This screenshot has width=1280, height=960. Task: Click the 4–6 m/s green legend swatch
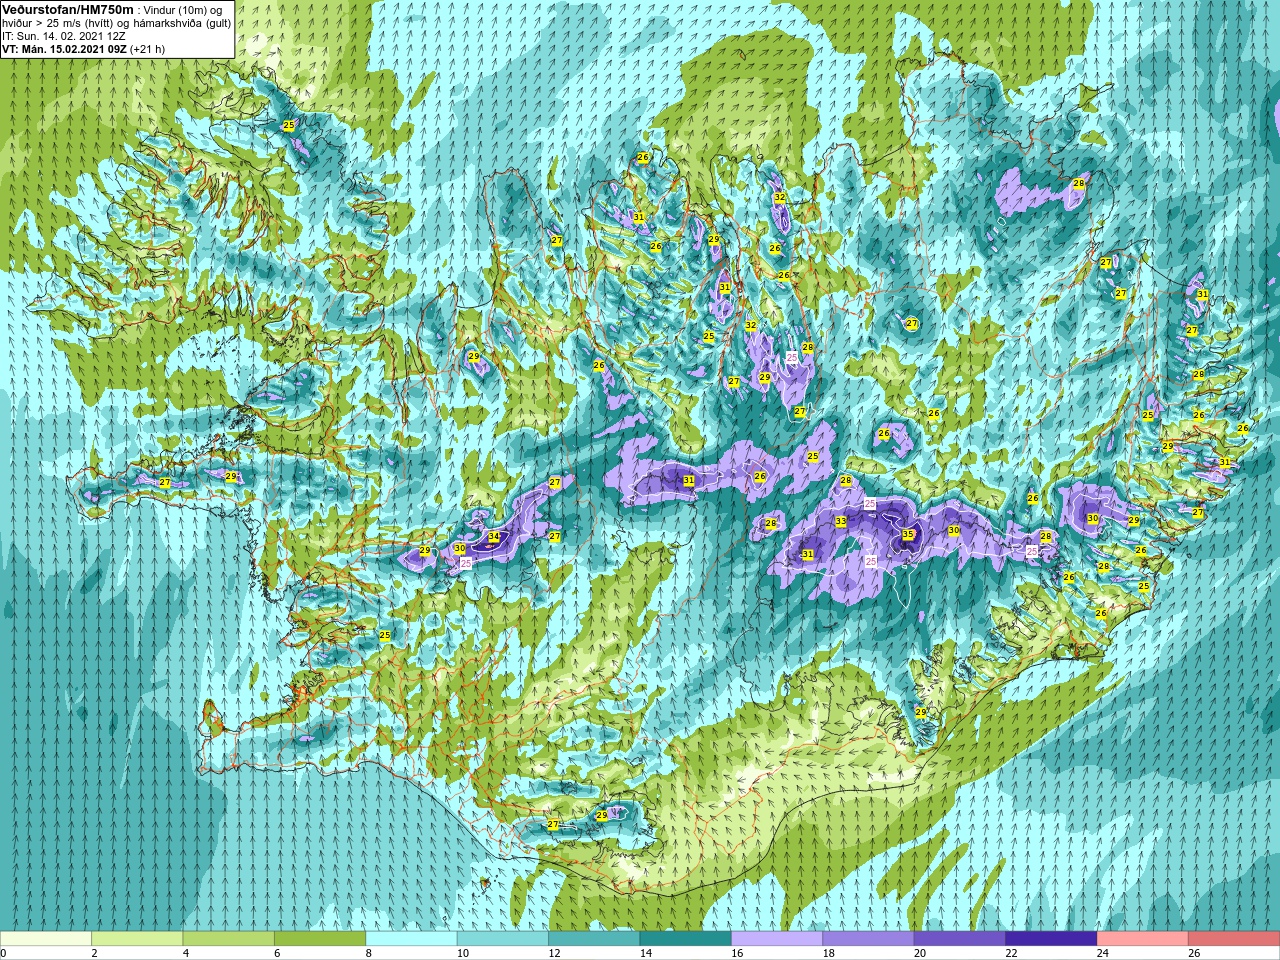click(x=229, y=939)
